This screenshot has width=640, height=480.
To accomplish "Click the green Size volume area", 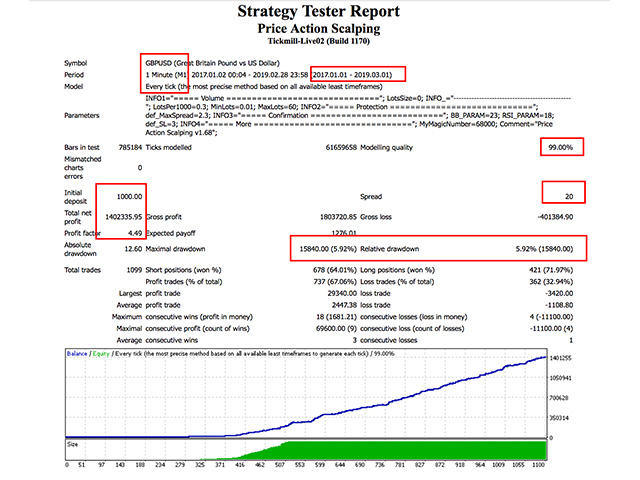I will tap(408, 451).
